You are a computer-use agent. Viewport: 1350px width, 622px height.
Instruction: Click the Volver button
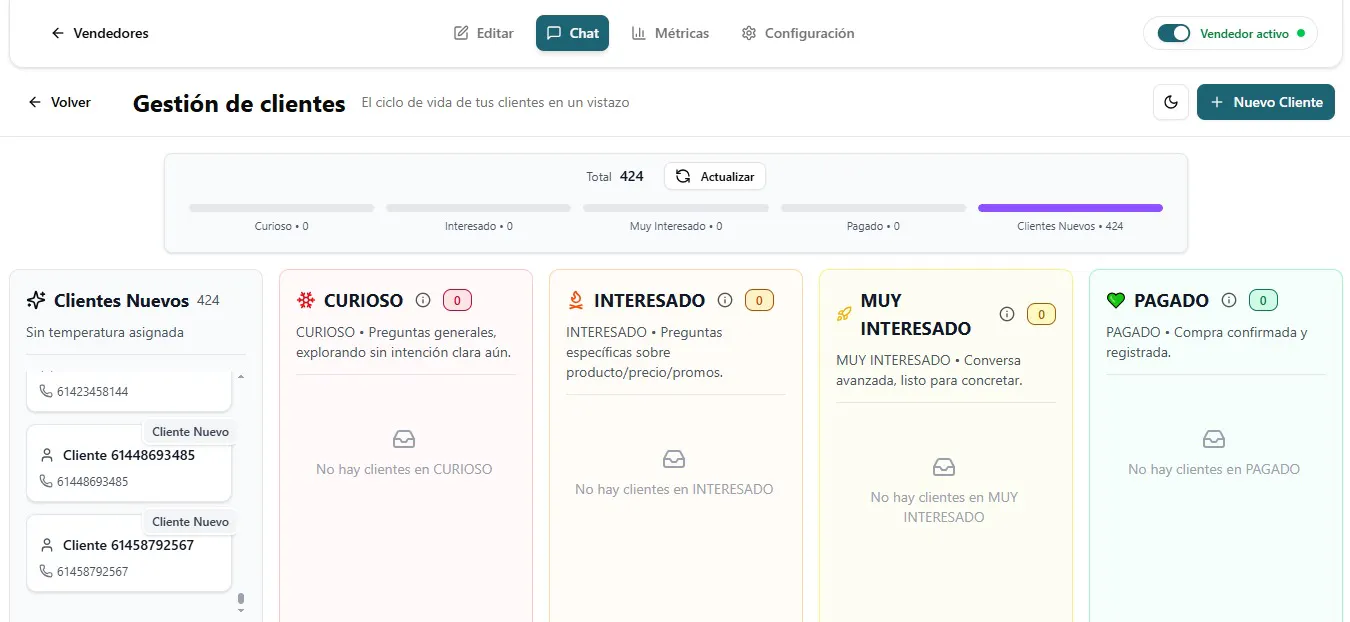click(x=60, y=102)
